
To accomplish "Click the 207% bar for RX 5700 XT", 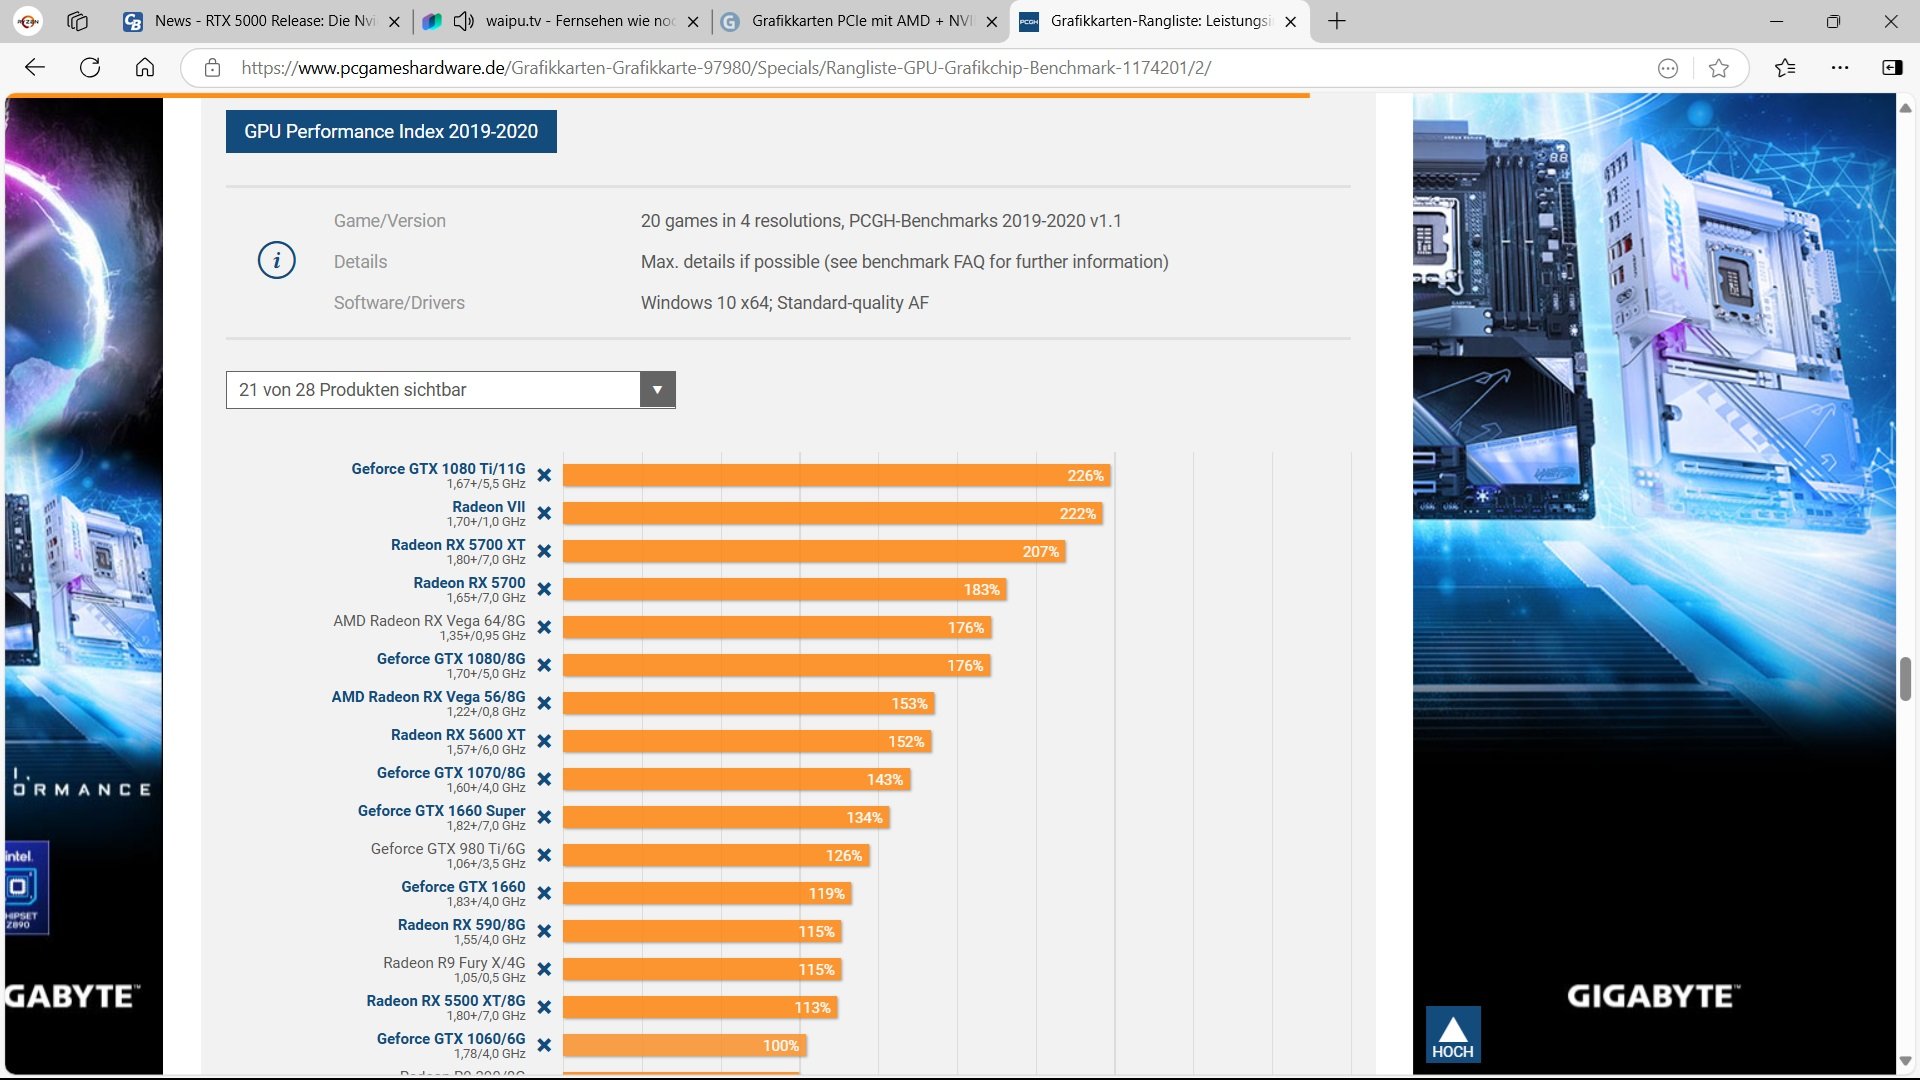I will point(814,552).
